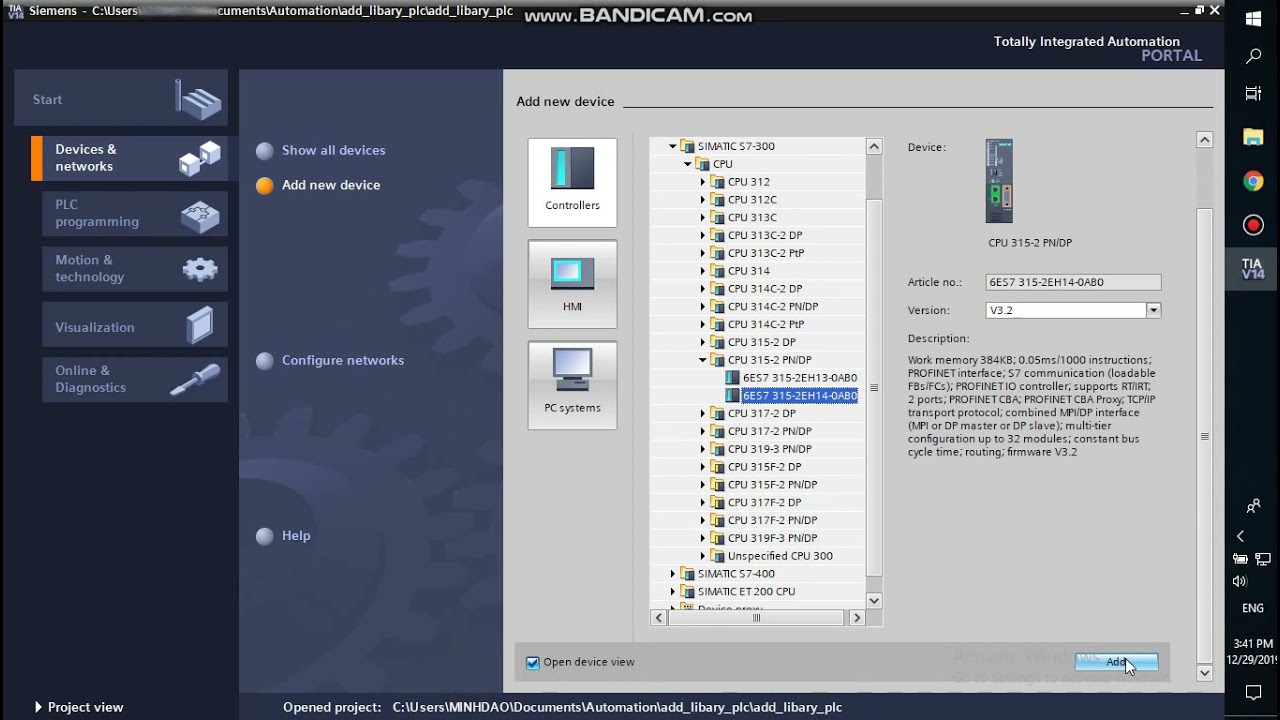Viewport: 1280px width, 720px height.
Task: Click the CPU 315-2 PN/DP device image
Action: point(999,181)
